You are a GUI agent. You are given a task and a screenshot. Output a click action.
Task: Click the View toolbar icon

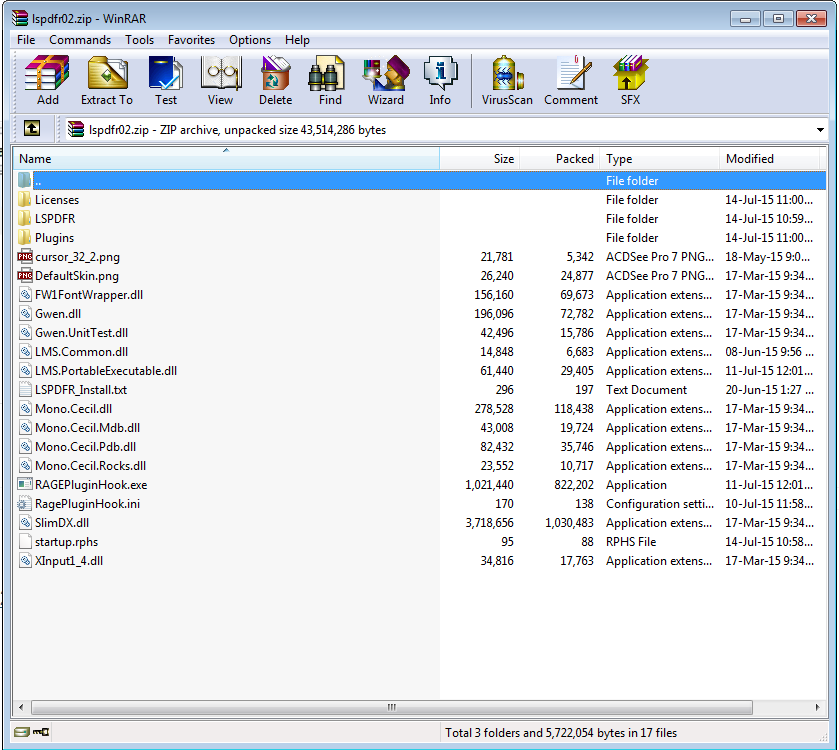[220, 80]
